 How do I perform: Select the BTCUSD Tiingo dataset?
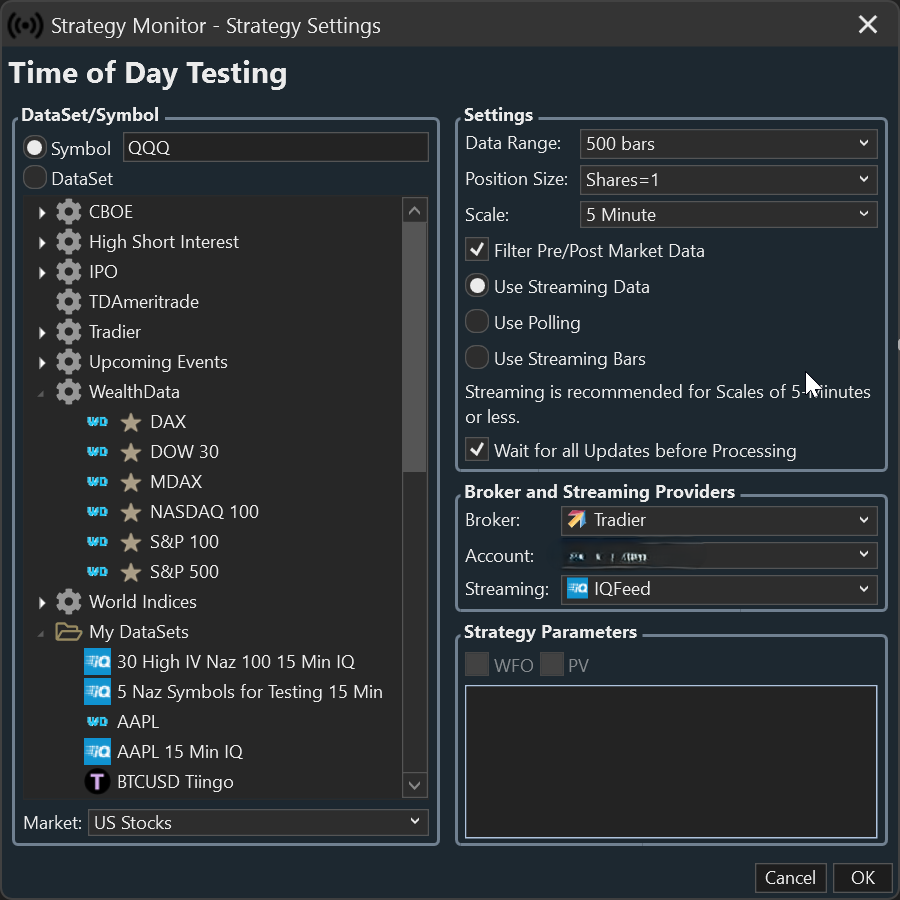pyautogui.click(x=175, y=782)
